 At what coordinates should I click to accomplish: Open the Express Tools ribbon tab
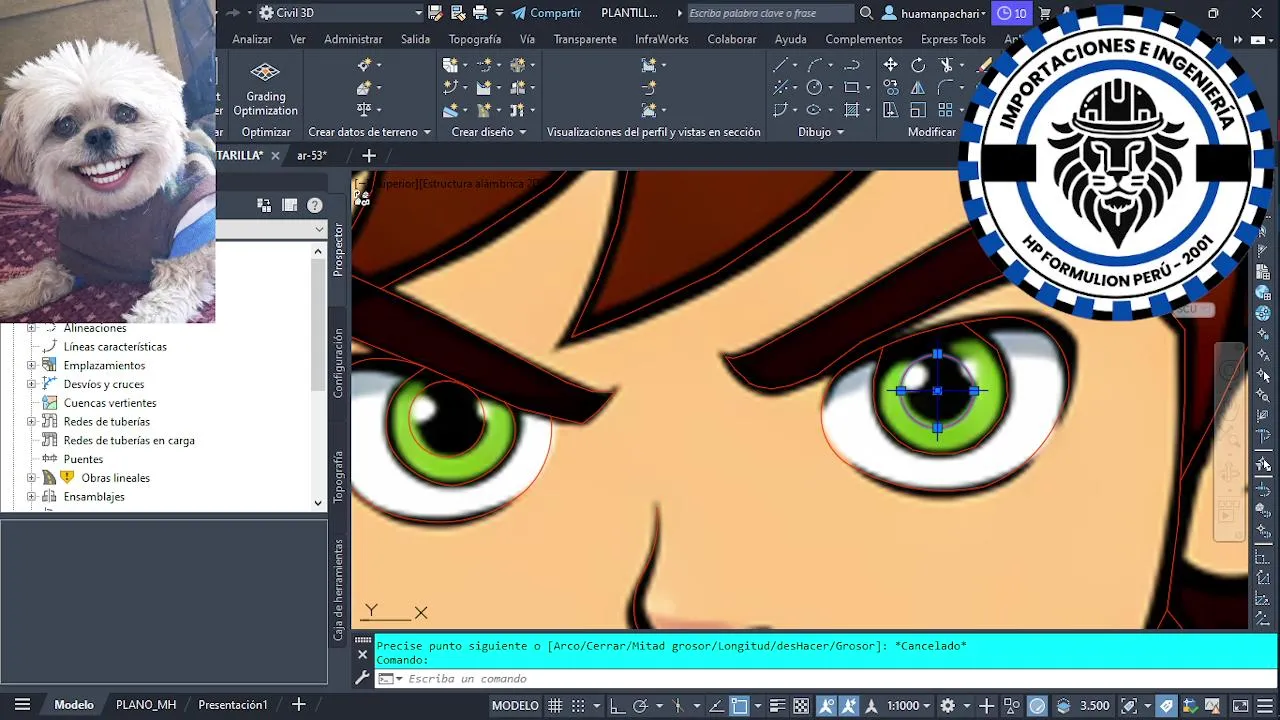pyautogui.click(x=953, y=39)
